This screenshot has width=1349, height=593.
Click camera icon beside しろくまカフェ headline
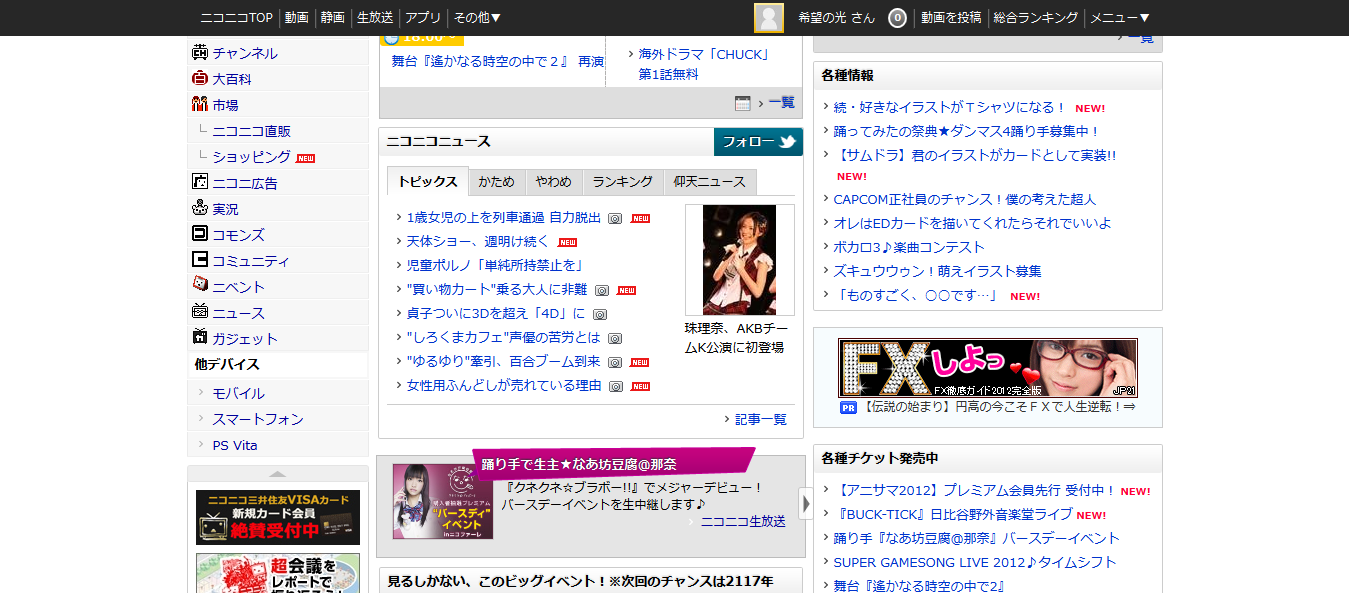tap(616, 338)
